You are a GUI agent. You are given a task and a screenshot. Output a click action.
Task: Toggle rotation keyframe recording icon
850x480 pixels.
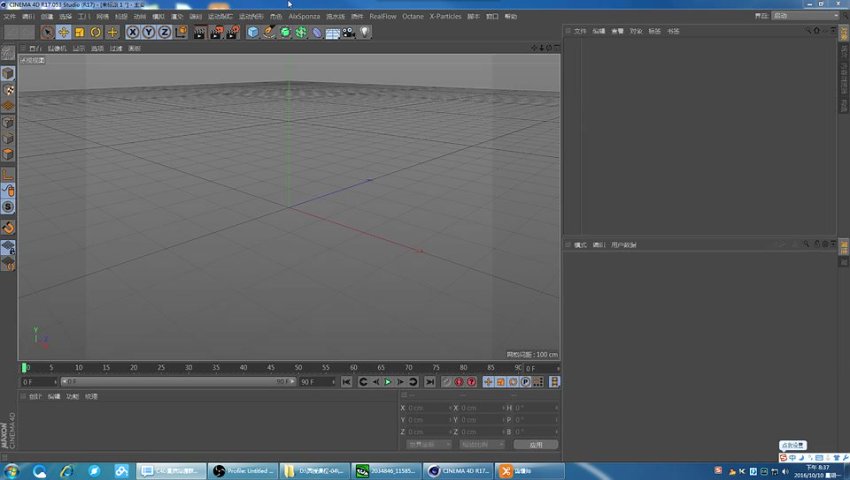[513, 382]
